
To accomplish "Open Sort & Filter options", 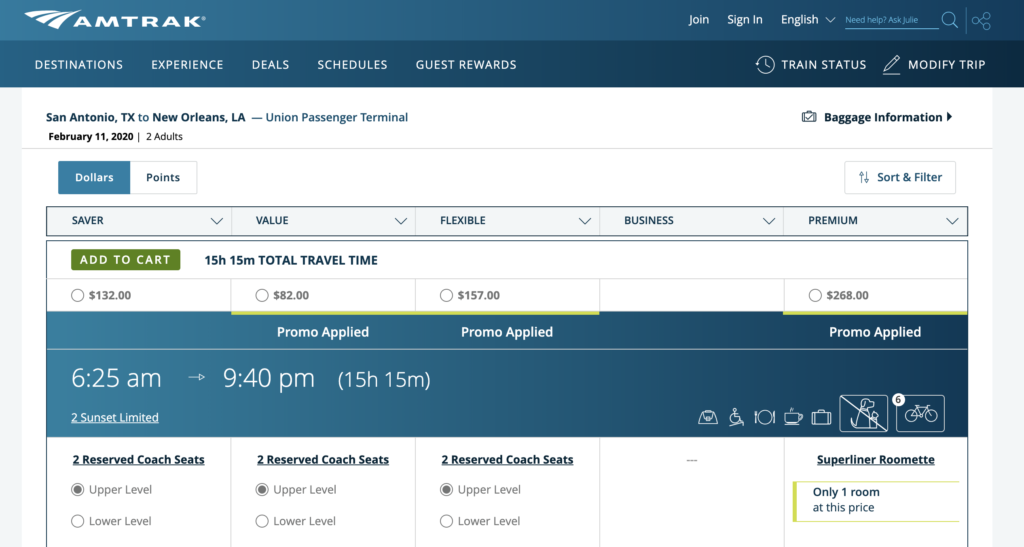I will (900, 178).
